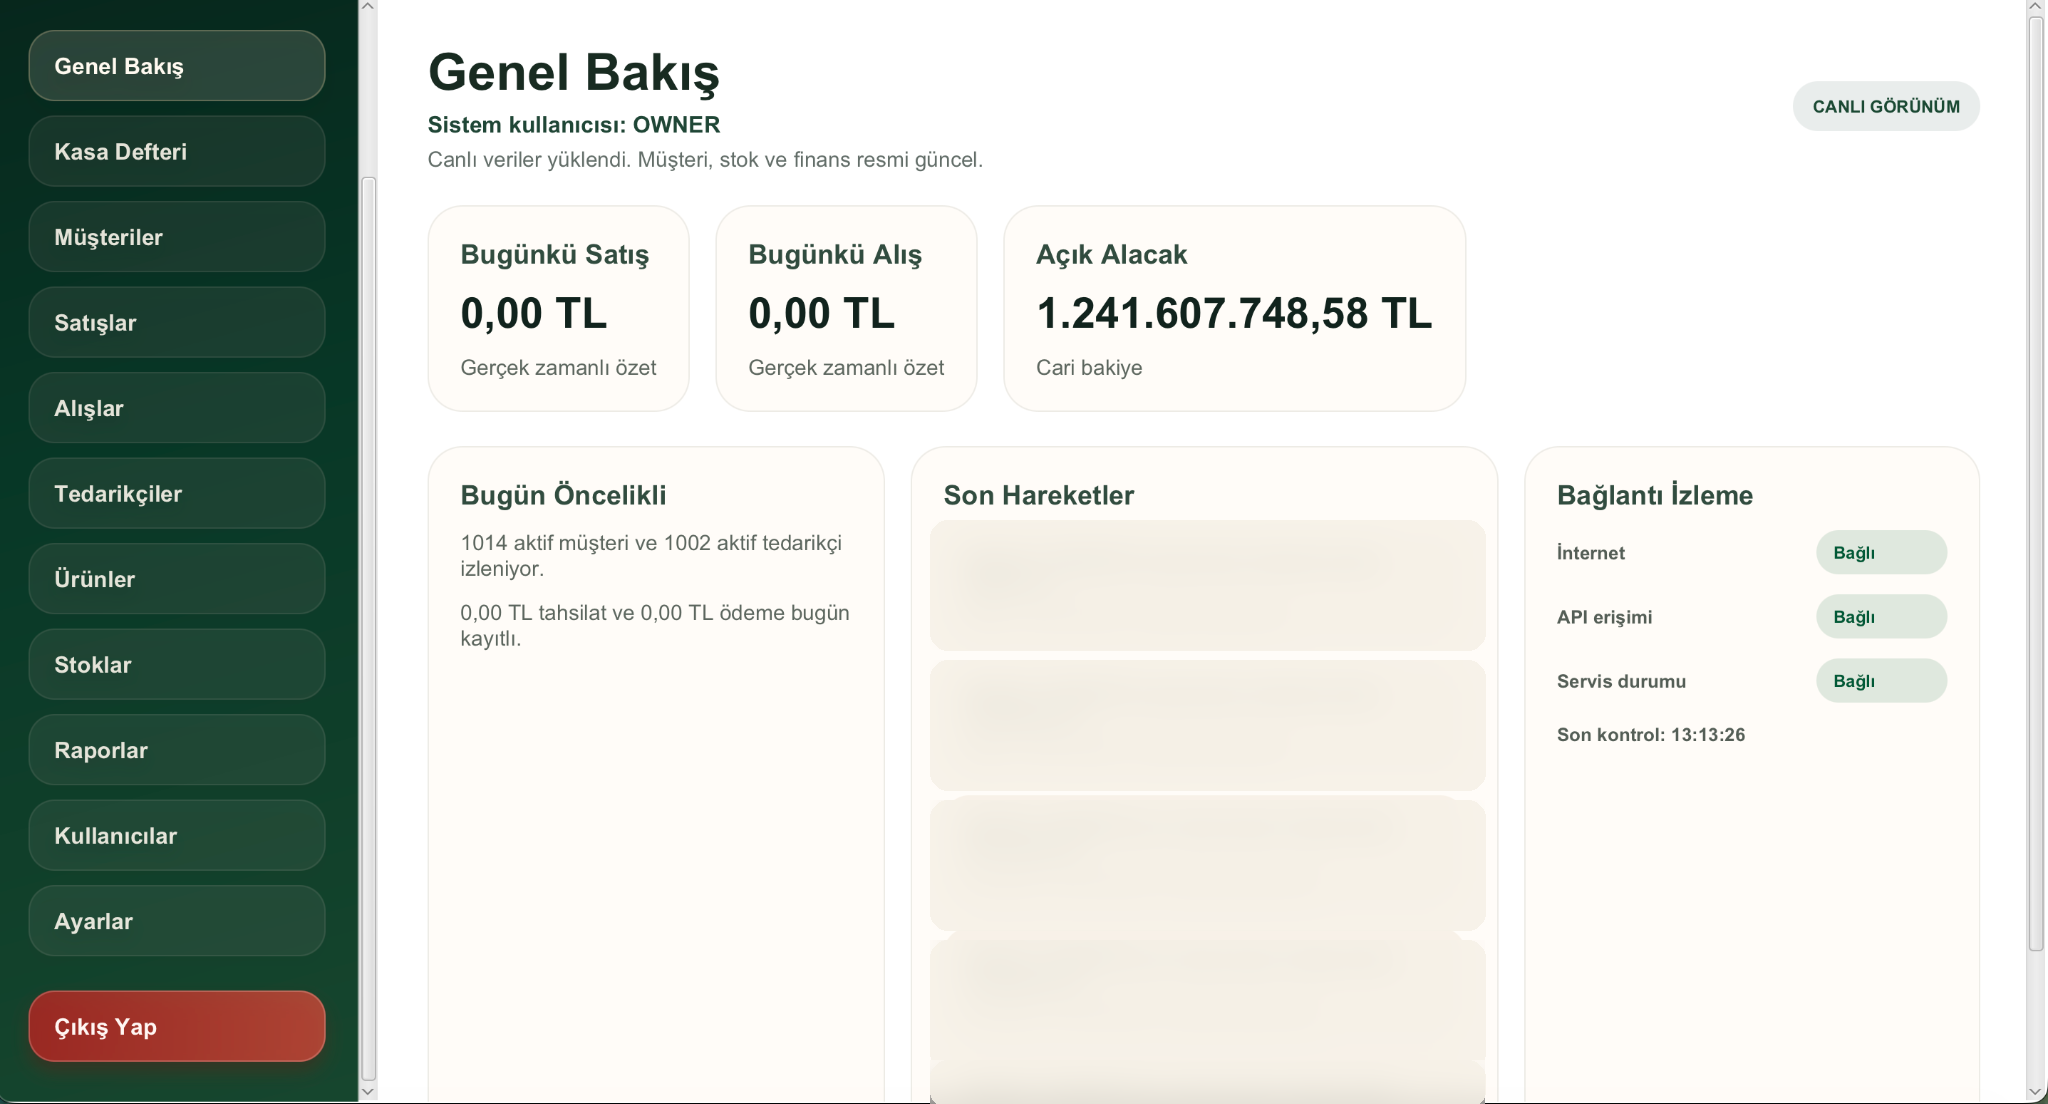2048x1104 pixels.
Task: Select the Bugünkü Satış summary card
Action: click(x=558, y=308)
